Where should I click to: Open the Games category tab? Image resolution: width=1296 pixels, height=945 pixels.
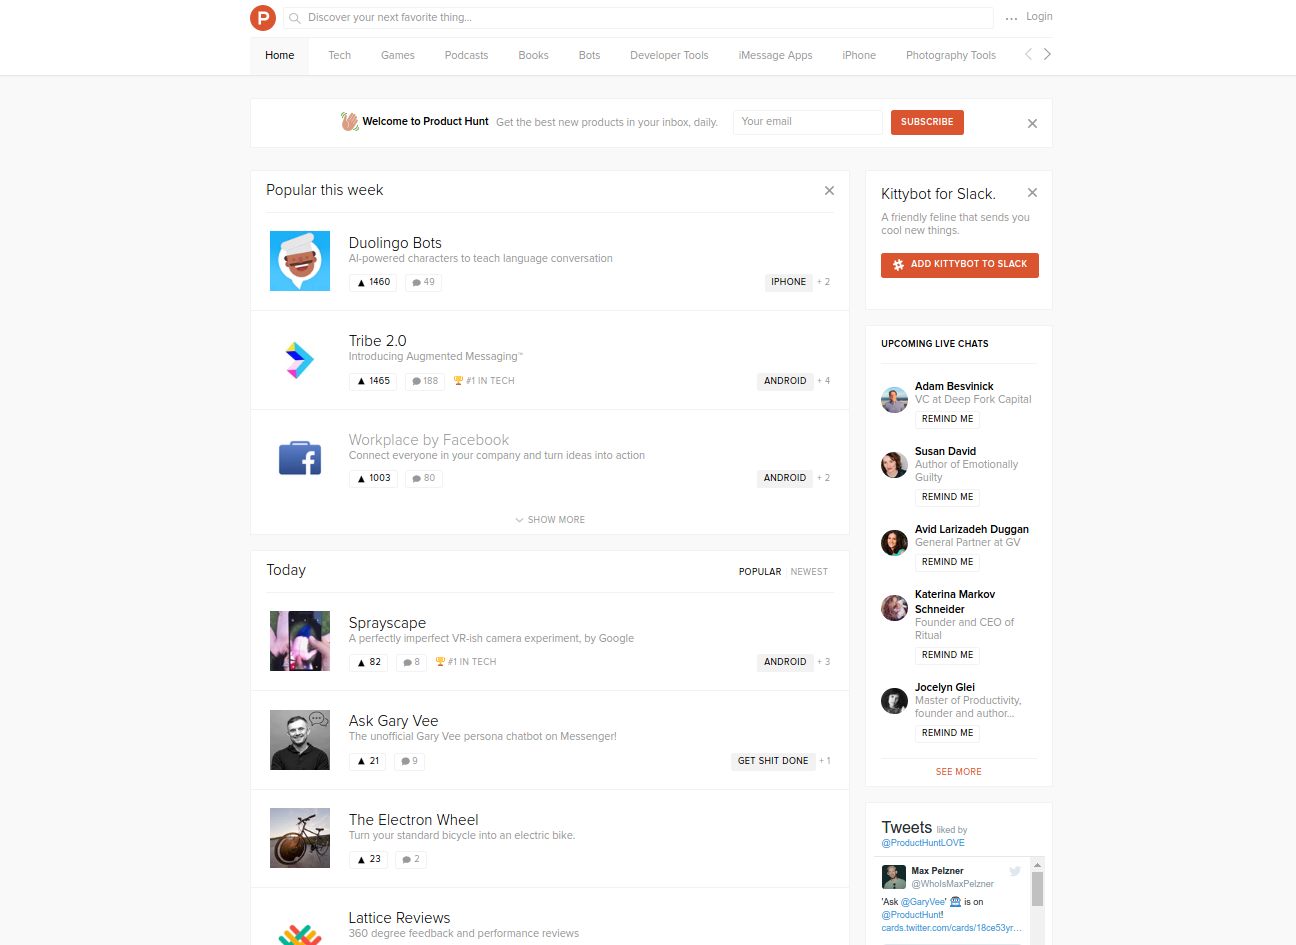click(x=398, y=56)
